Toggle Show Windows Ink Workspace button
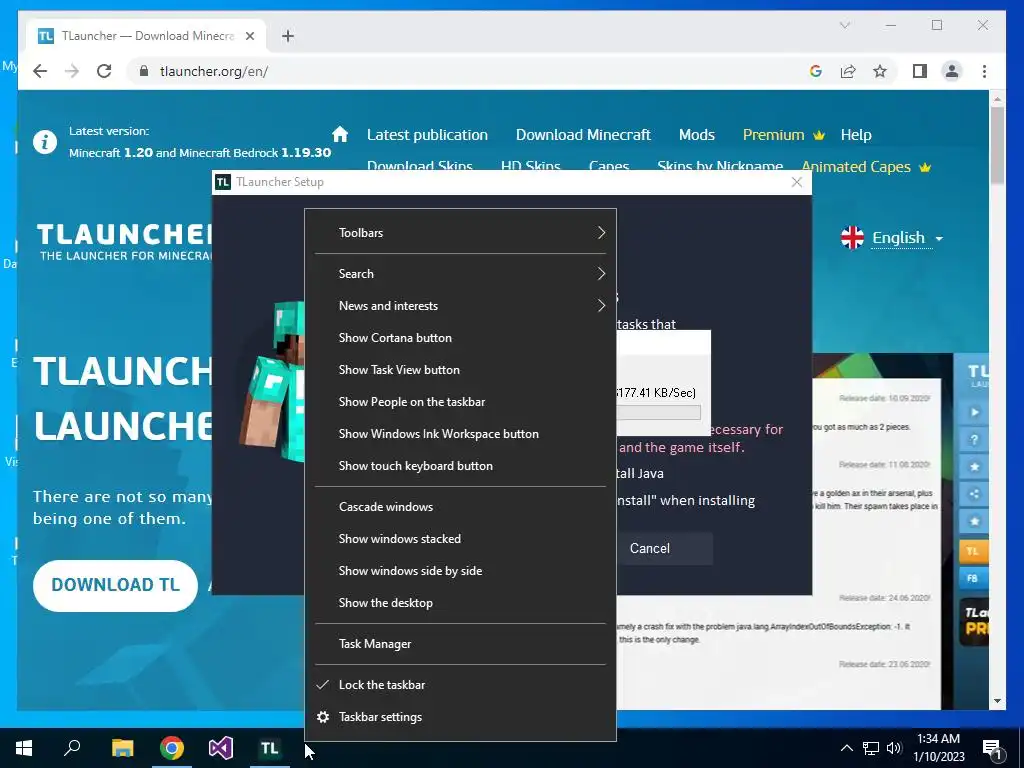The width and height of the screenshot is (1024, 768). [460, 434]
